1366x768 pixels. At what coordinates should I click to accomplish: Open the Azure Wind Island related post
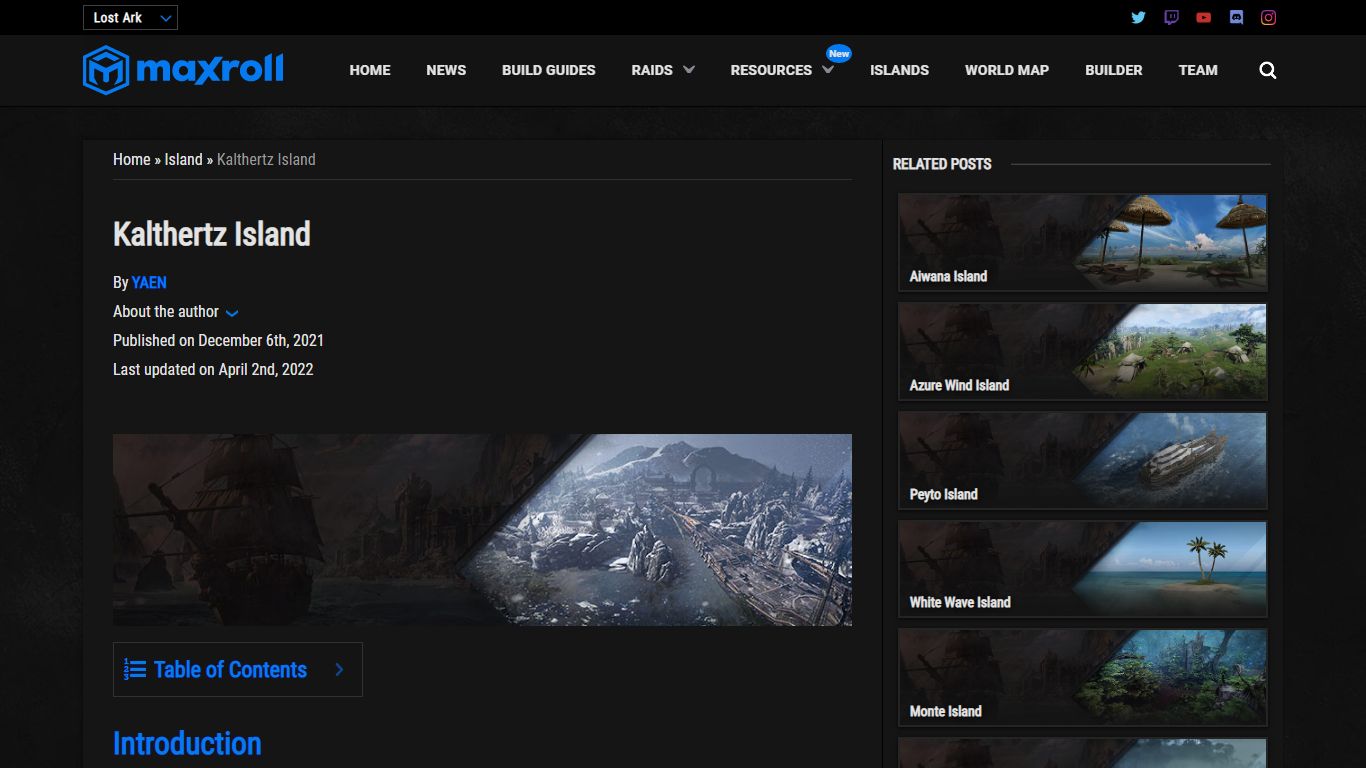pyautogui.click(x=1083, y=352)
